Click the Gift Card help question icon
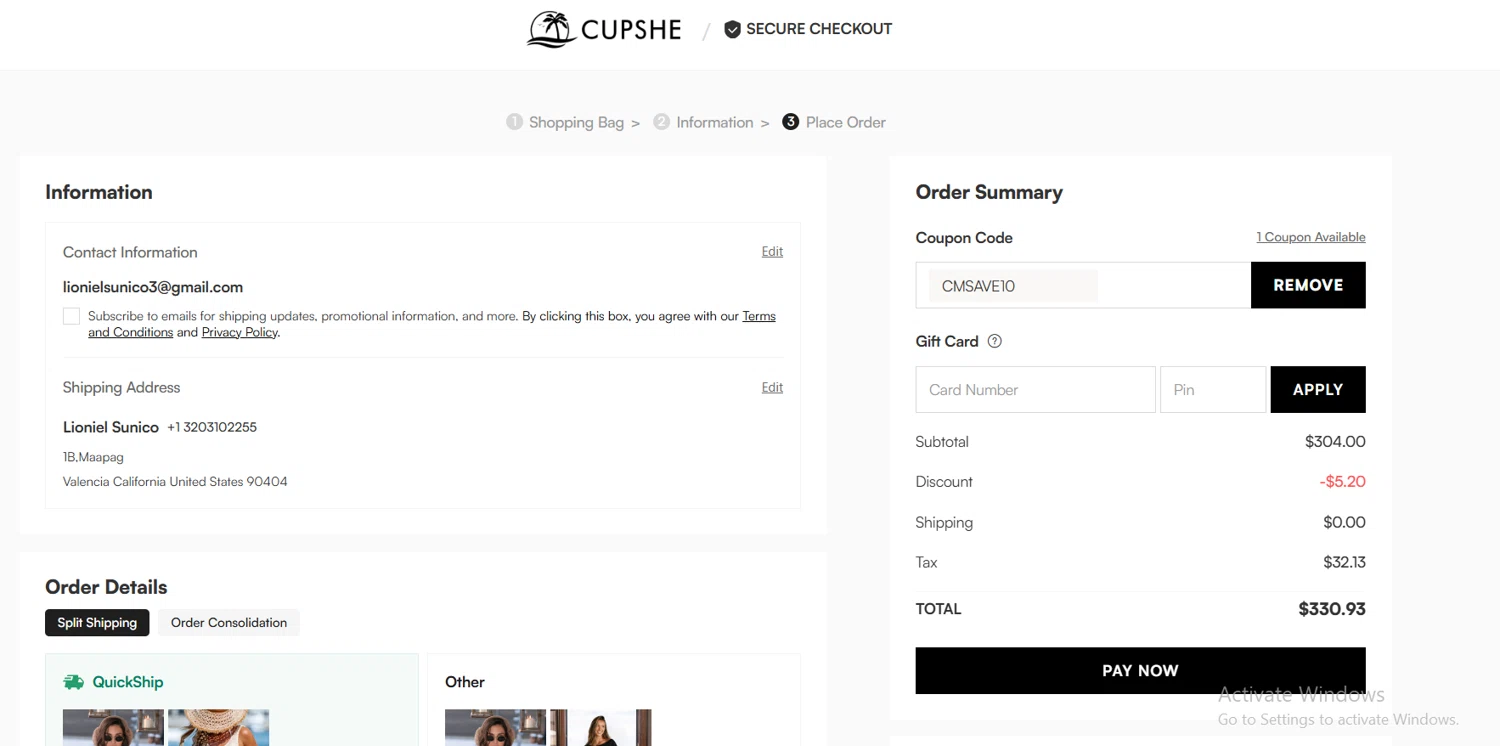The image size is (1500, 746). pos(994,341)
